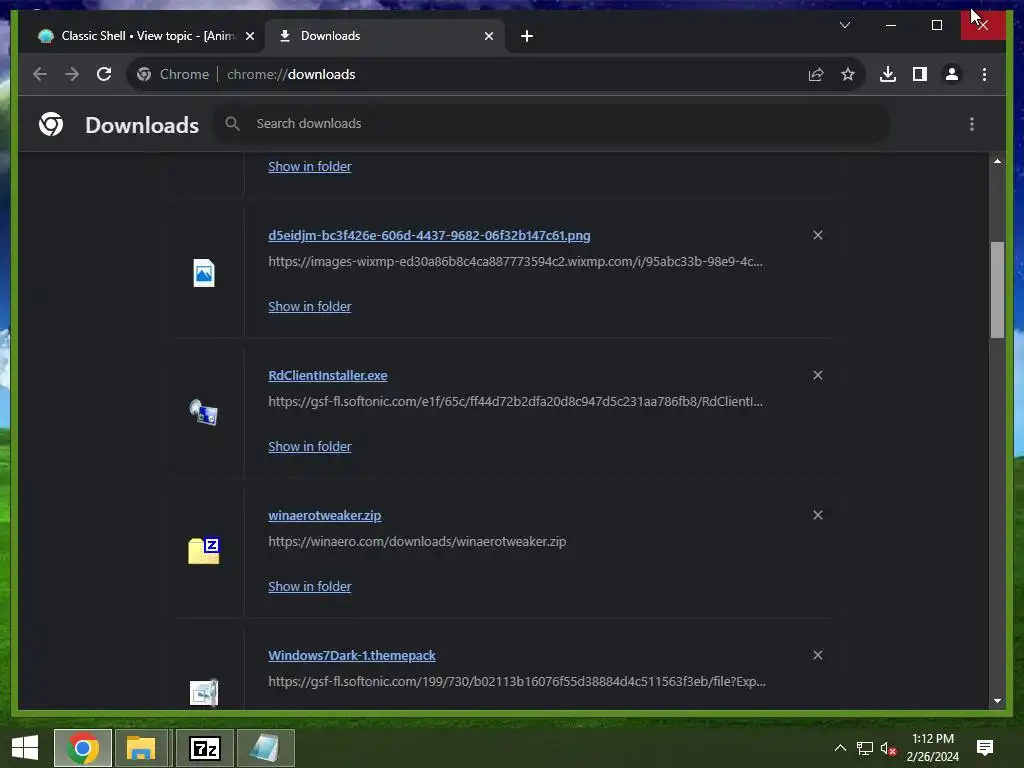
Task: Reload the downloads page
Action: click(104, 74)
